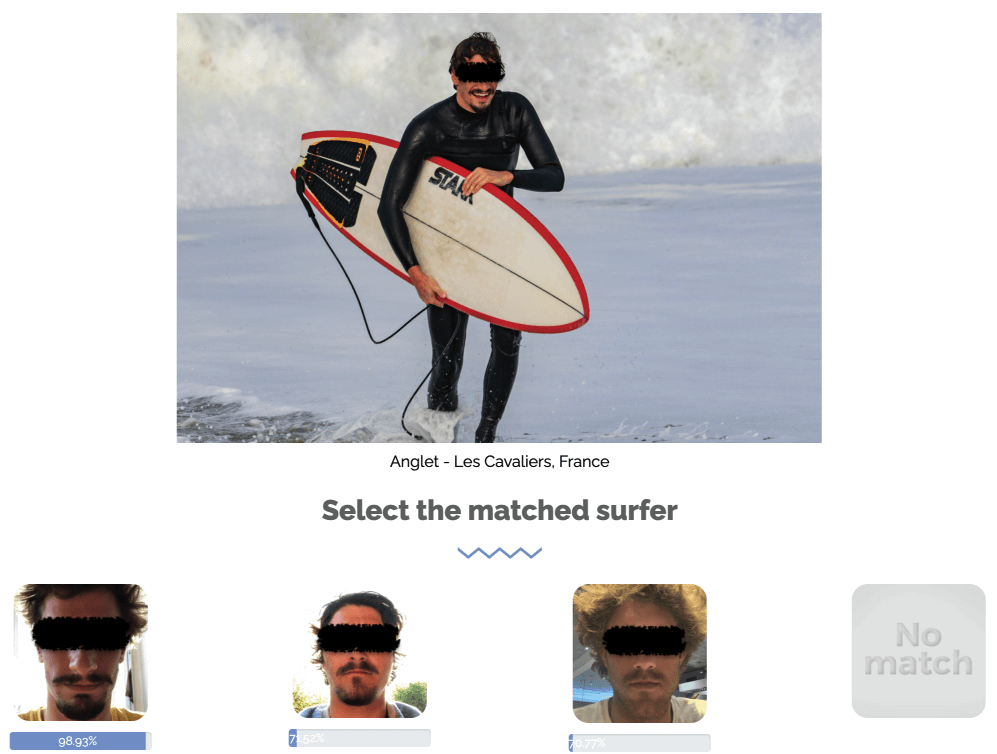Click the Anglet - Les Cavaliers, France caption

(499, 462)
